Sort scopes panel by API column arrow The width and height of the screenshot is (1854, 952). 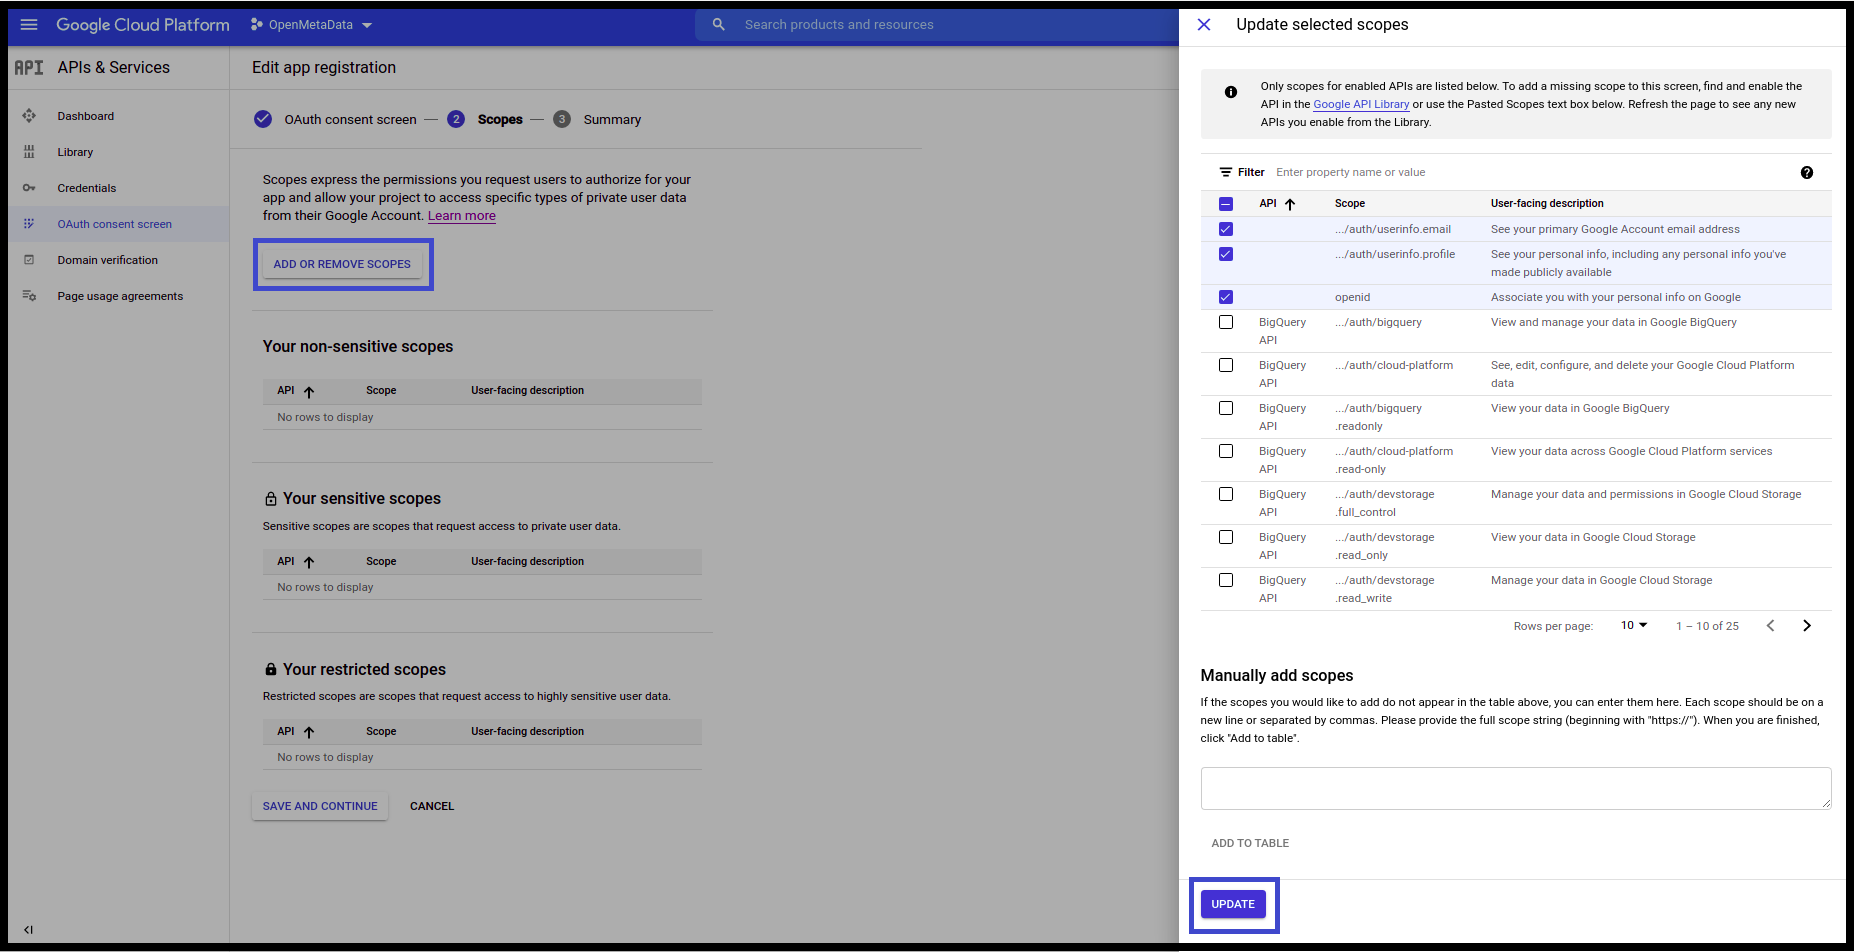[1290, 204]
